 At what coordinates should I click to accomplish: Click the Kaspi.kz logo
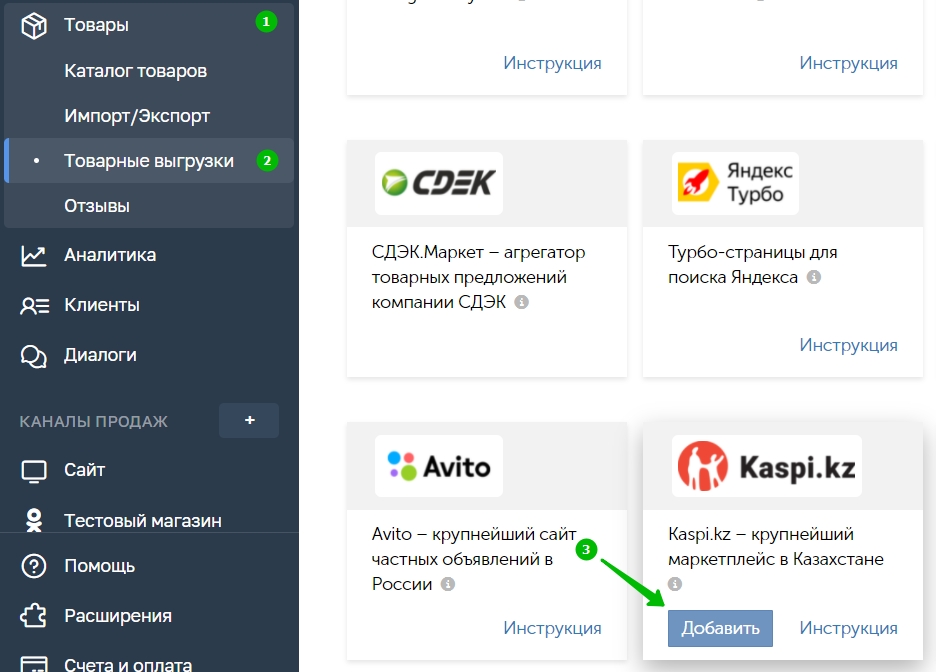coord(767,466)
